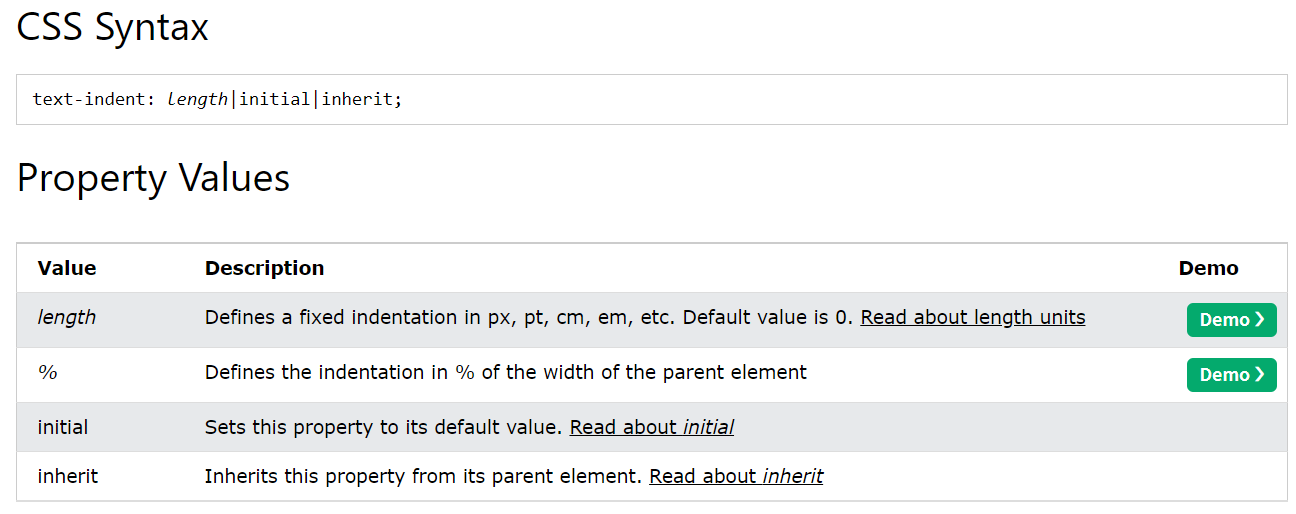
Task: Click the 'Description' column header
Action: coord(264,268)
